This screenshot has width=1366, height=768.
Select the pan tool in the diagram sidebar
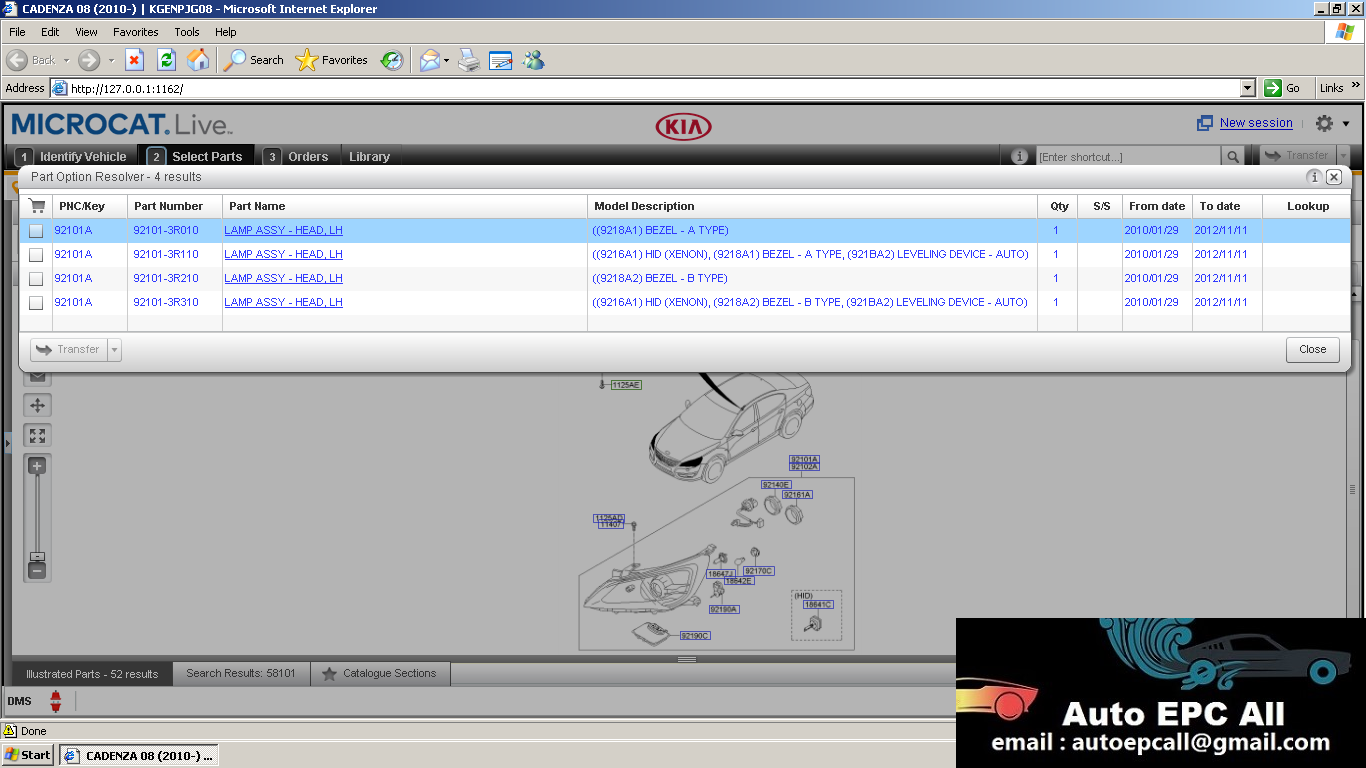36,405
